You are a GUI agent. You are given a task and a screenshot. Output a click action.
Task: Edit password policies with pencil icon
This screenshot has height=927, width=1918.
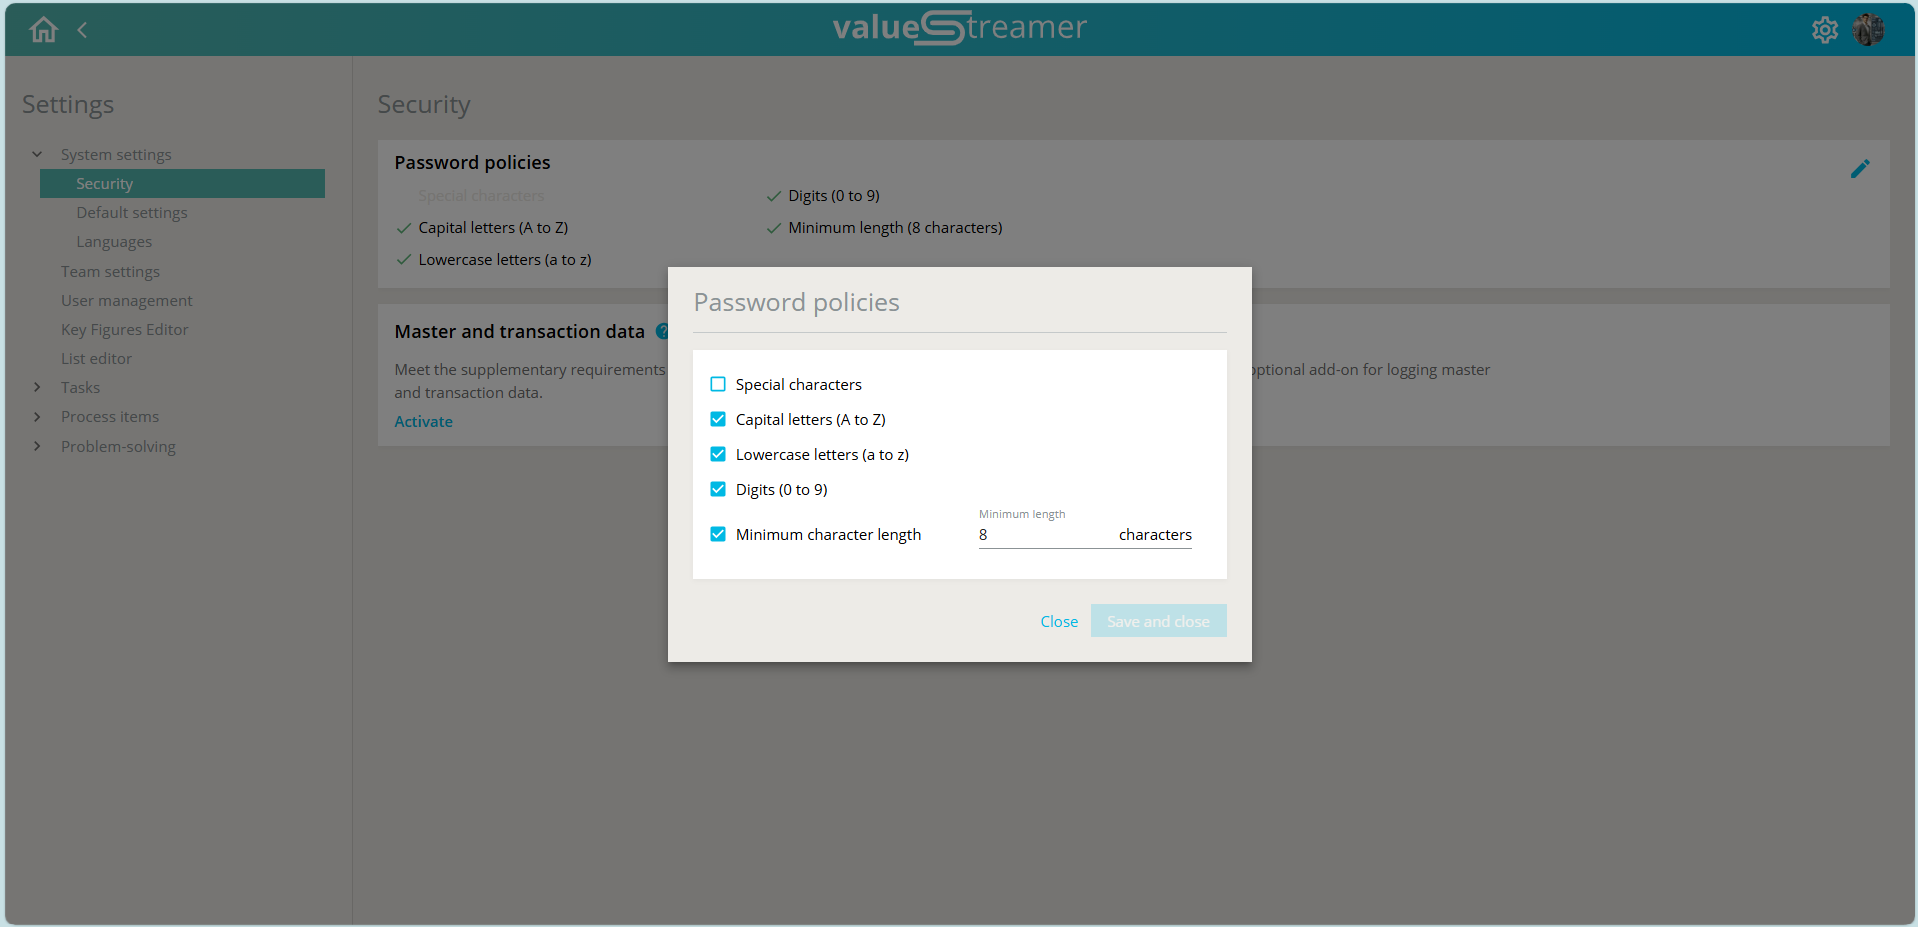click(x=1859, y=169)
